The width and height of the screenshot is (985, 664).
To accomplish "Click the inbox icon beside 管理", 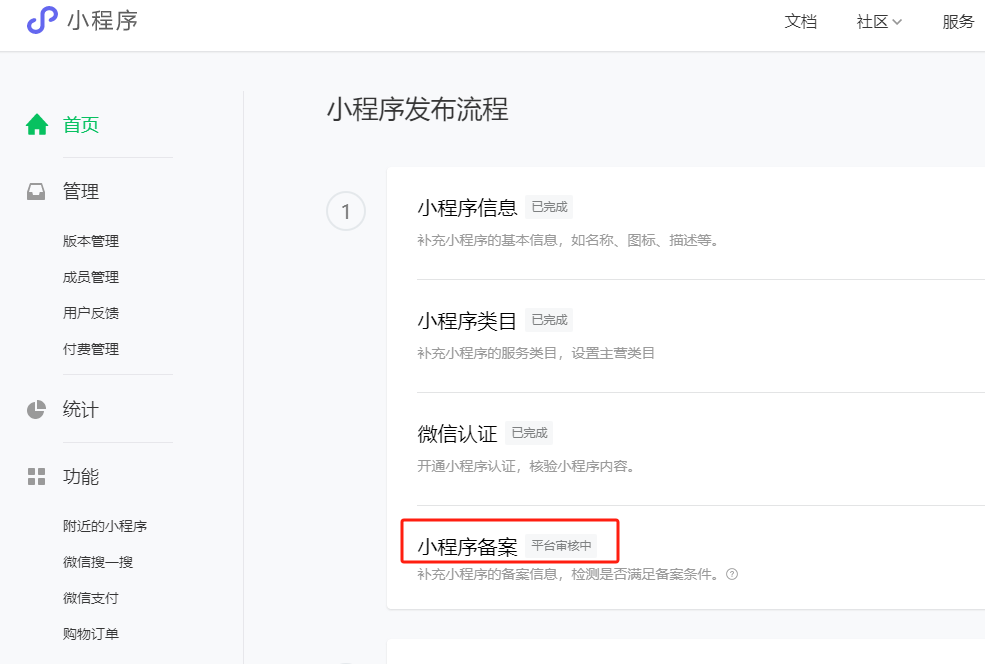I will 36,192.
